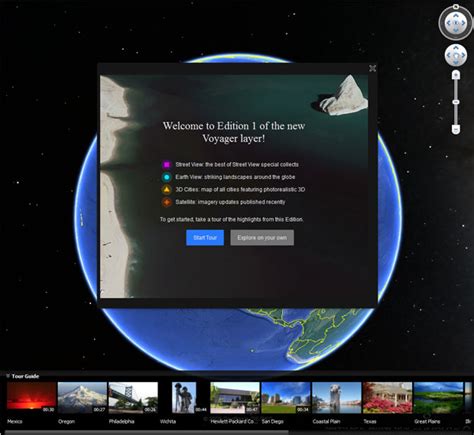474x435 pixels.
Task: Open the Hewlett-Packard tour thumbnail
Action: pos(235,398)
